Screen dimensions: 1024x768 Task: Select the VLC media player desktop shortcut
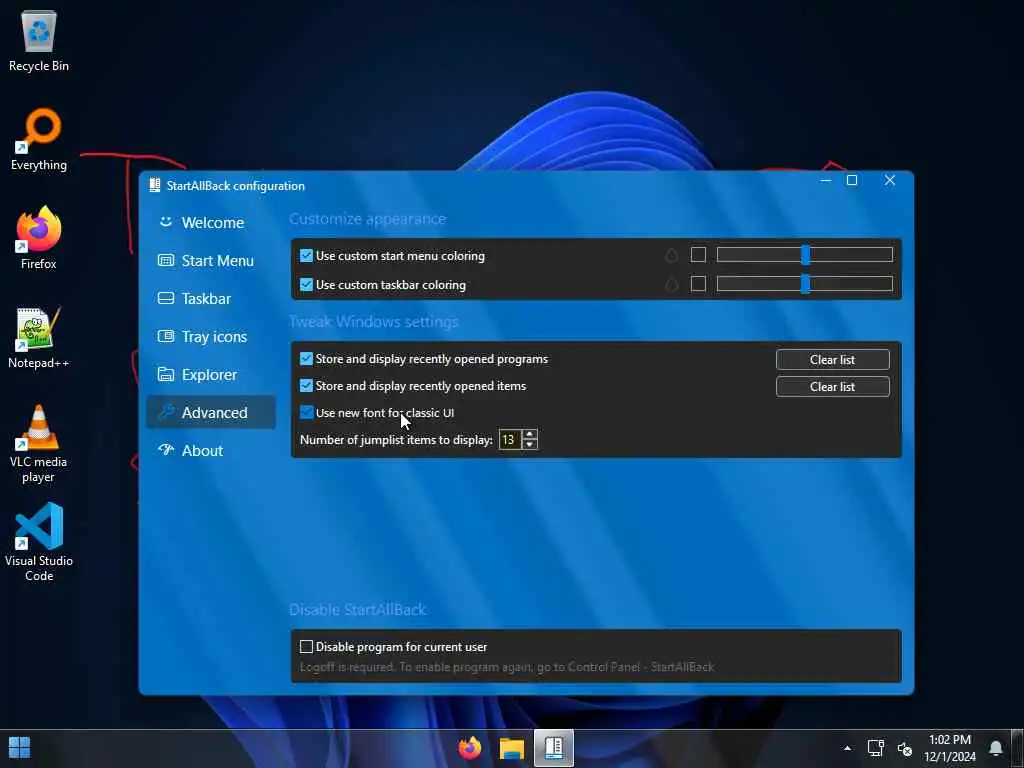pyautogui.click(x=39, y=444)
